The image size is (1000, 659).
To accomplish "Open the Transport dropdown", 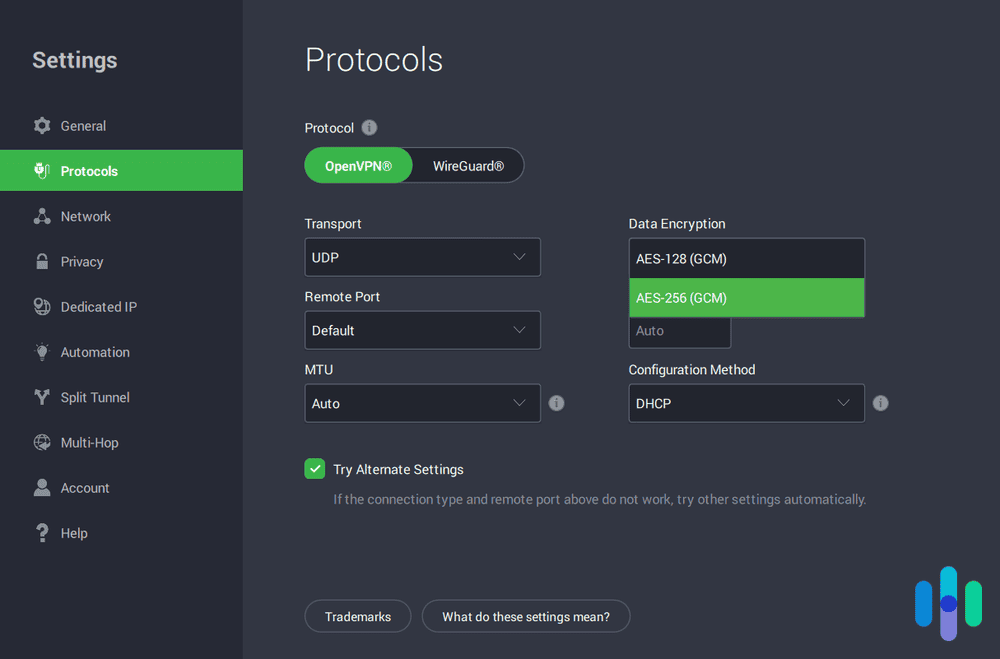I will click(422, 257).
